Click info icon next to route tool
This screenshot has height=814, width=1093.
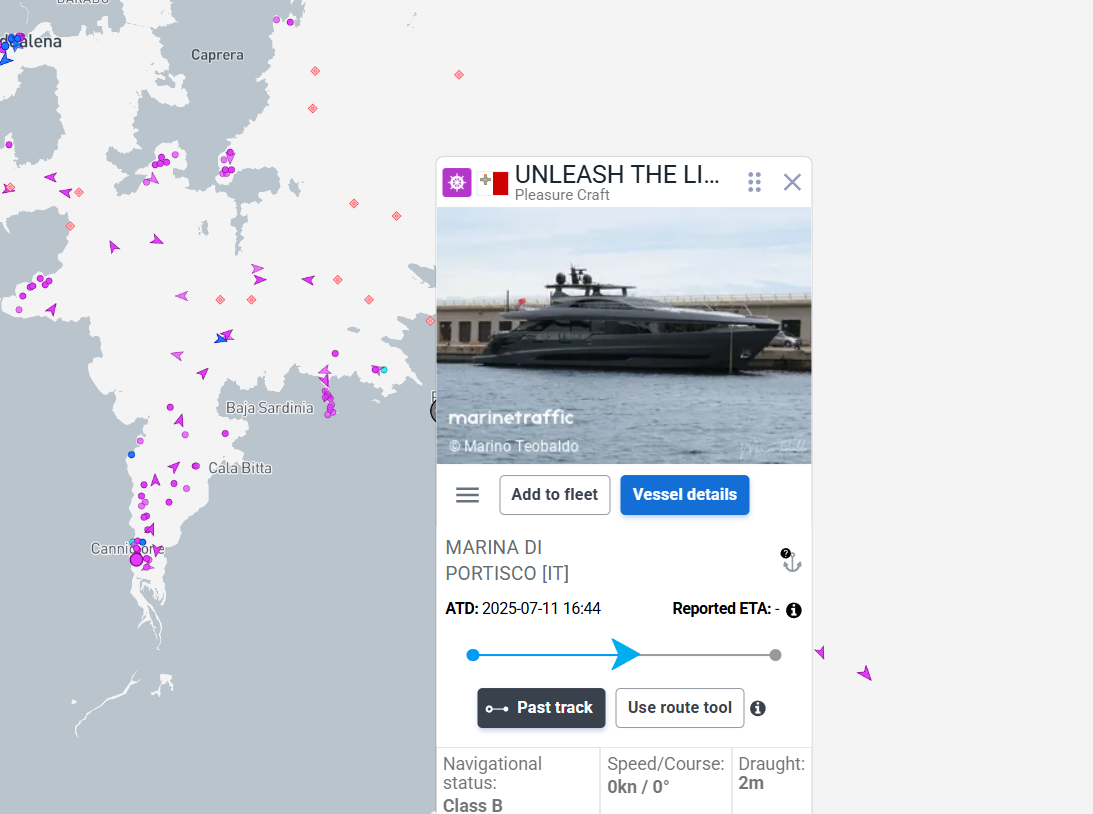pos(758,708)
